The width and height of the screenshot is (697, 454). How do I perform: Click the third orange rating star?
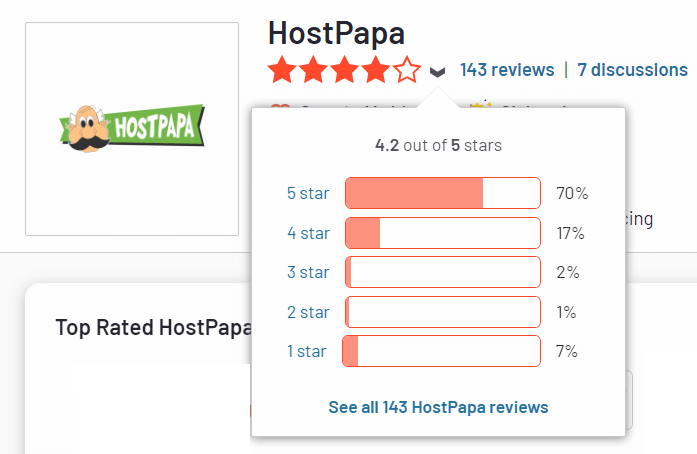coord(345,70)
